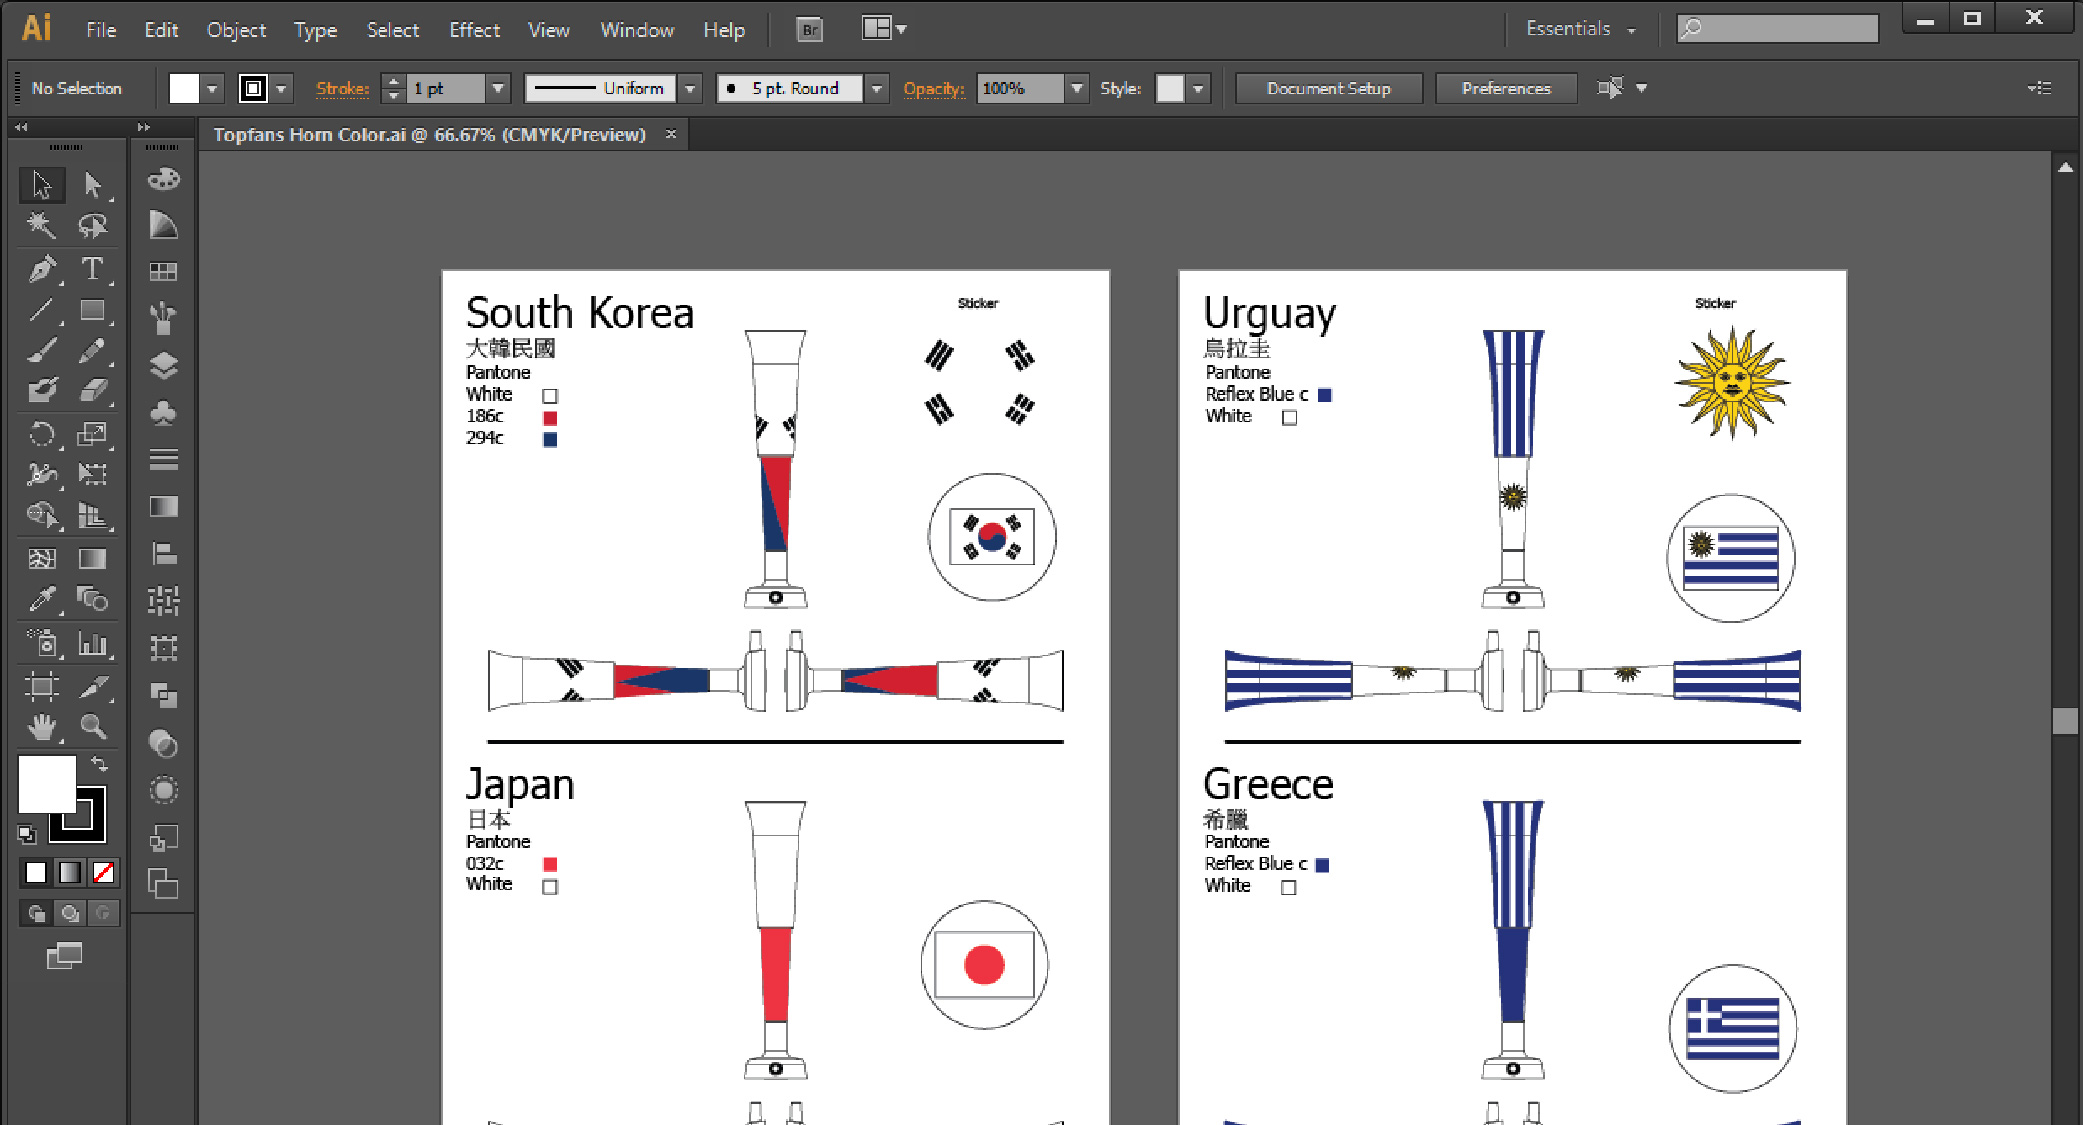Click Document Setup button

pos(1328,89)
